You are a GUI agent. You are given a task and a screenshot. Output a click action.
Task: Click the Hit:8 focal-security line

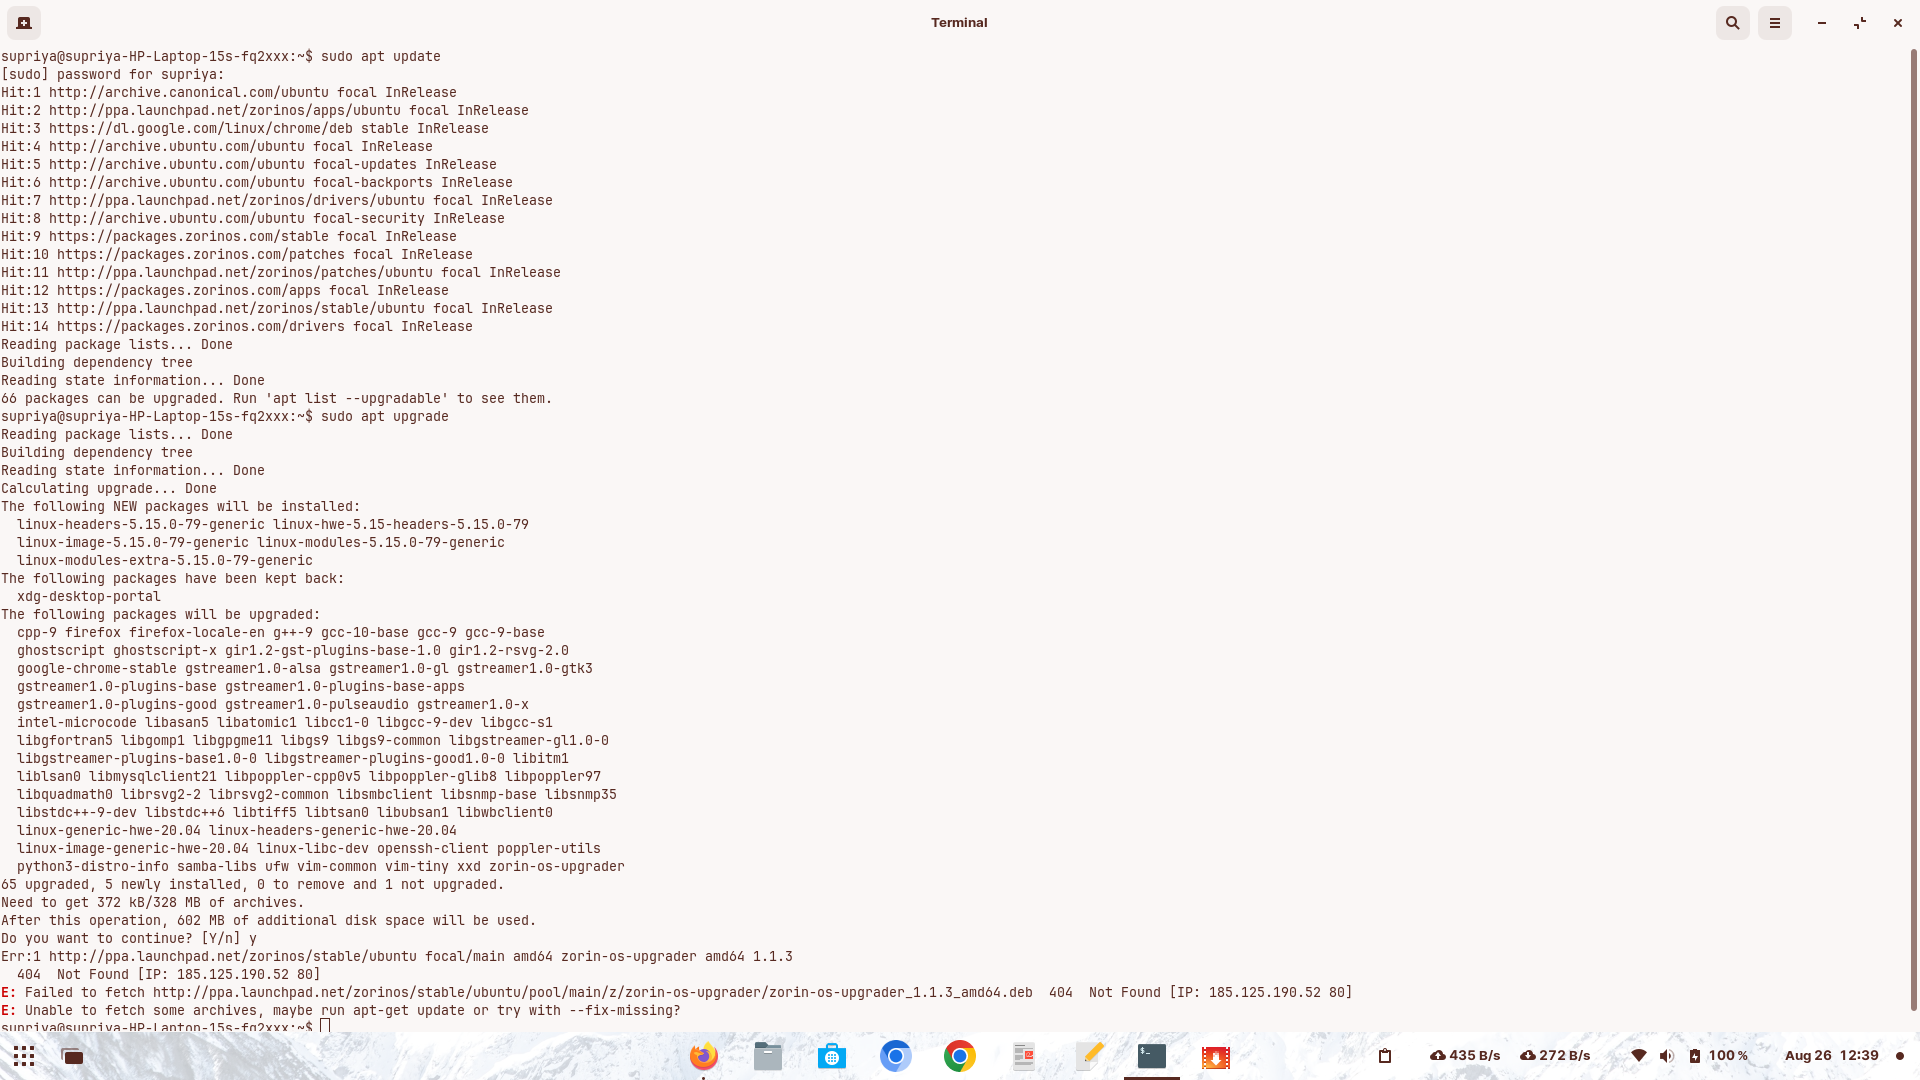[x=253, y=219]
